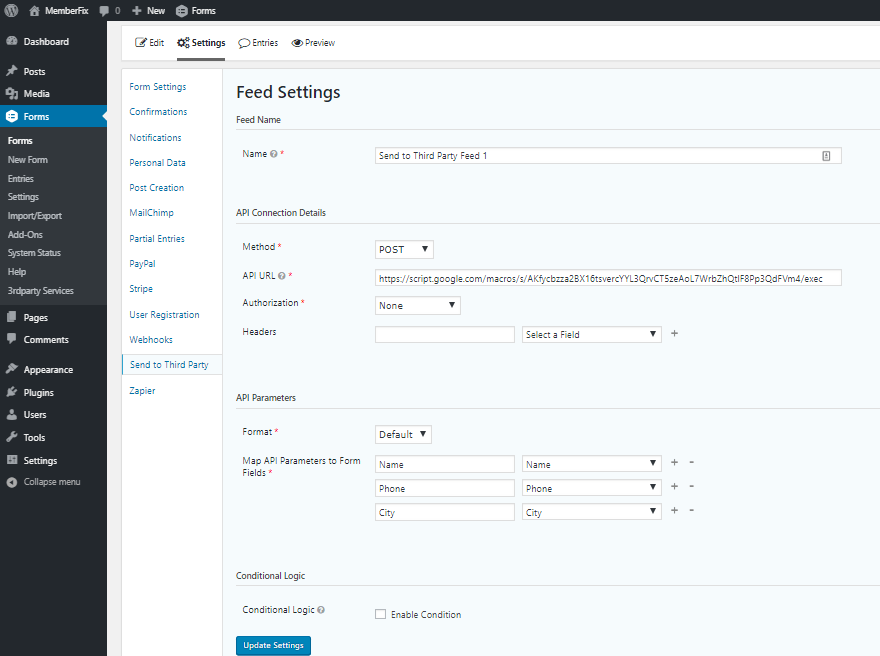Open the comments bubble icon in admin bar
This screenshot has width=880, height=656.
coord(104,11)
